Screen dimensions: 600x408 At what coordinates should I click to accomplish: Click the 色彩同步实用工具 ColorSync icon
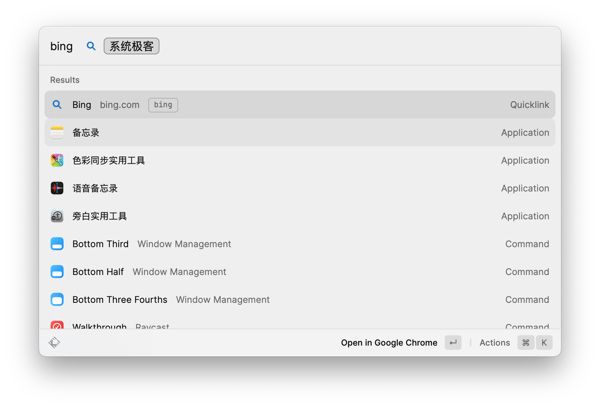[57, 160]
